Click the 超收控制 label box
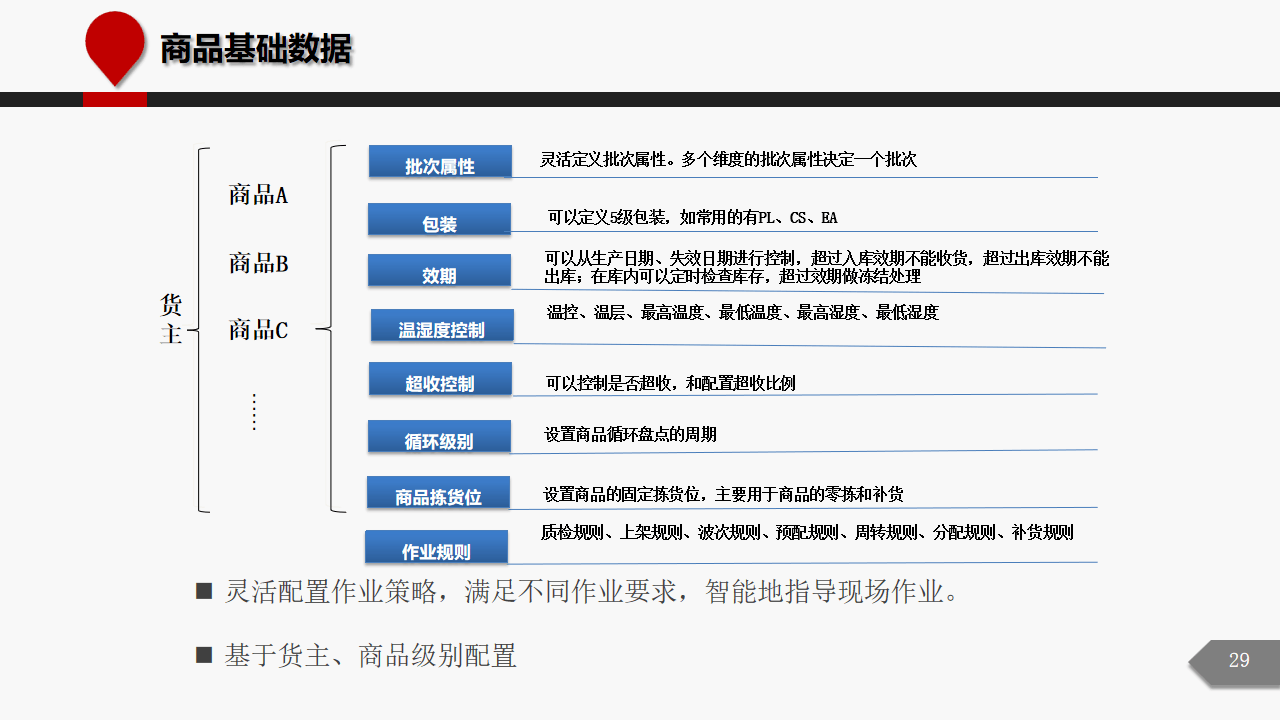 (x=440, y=379)
